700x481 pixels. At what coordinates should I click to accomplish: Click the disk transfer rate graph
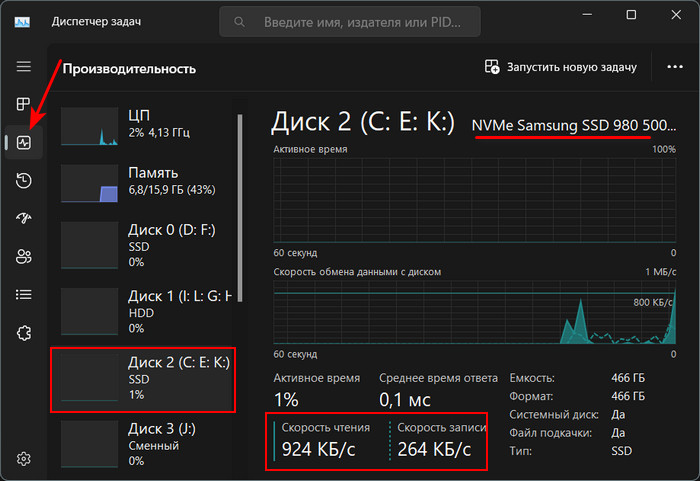(475, 312)
